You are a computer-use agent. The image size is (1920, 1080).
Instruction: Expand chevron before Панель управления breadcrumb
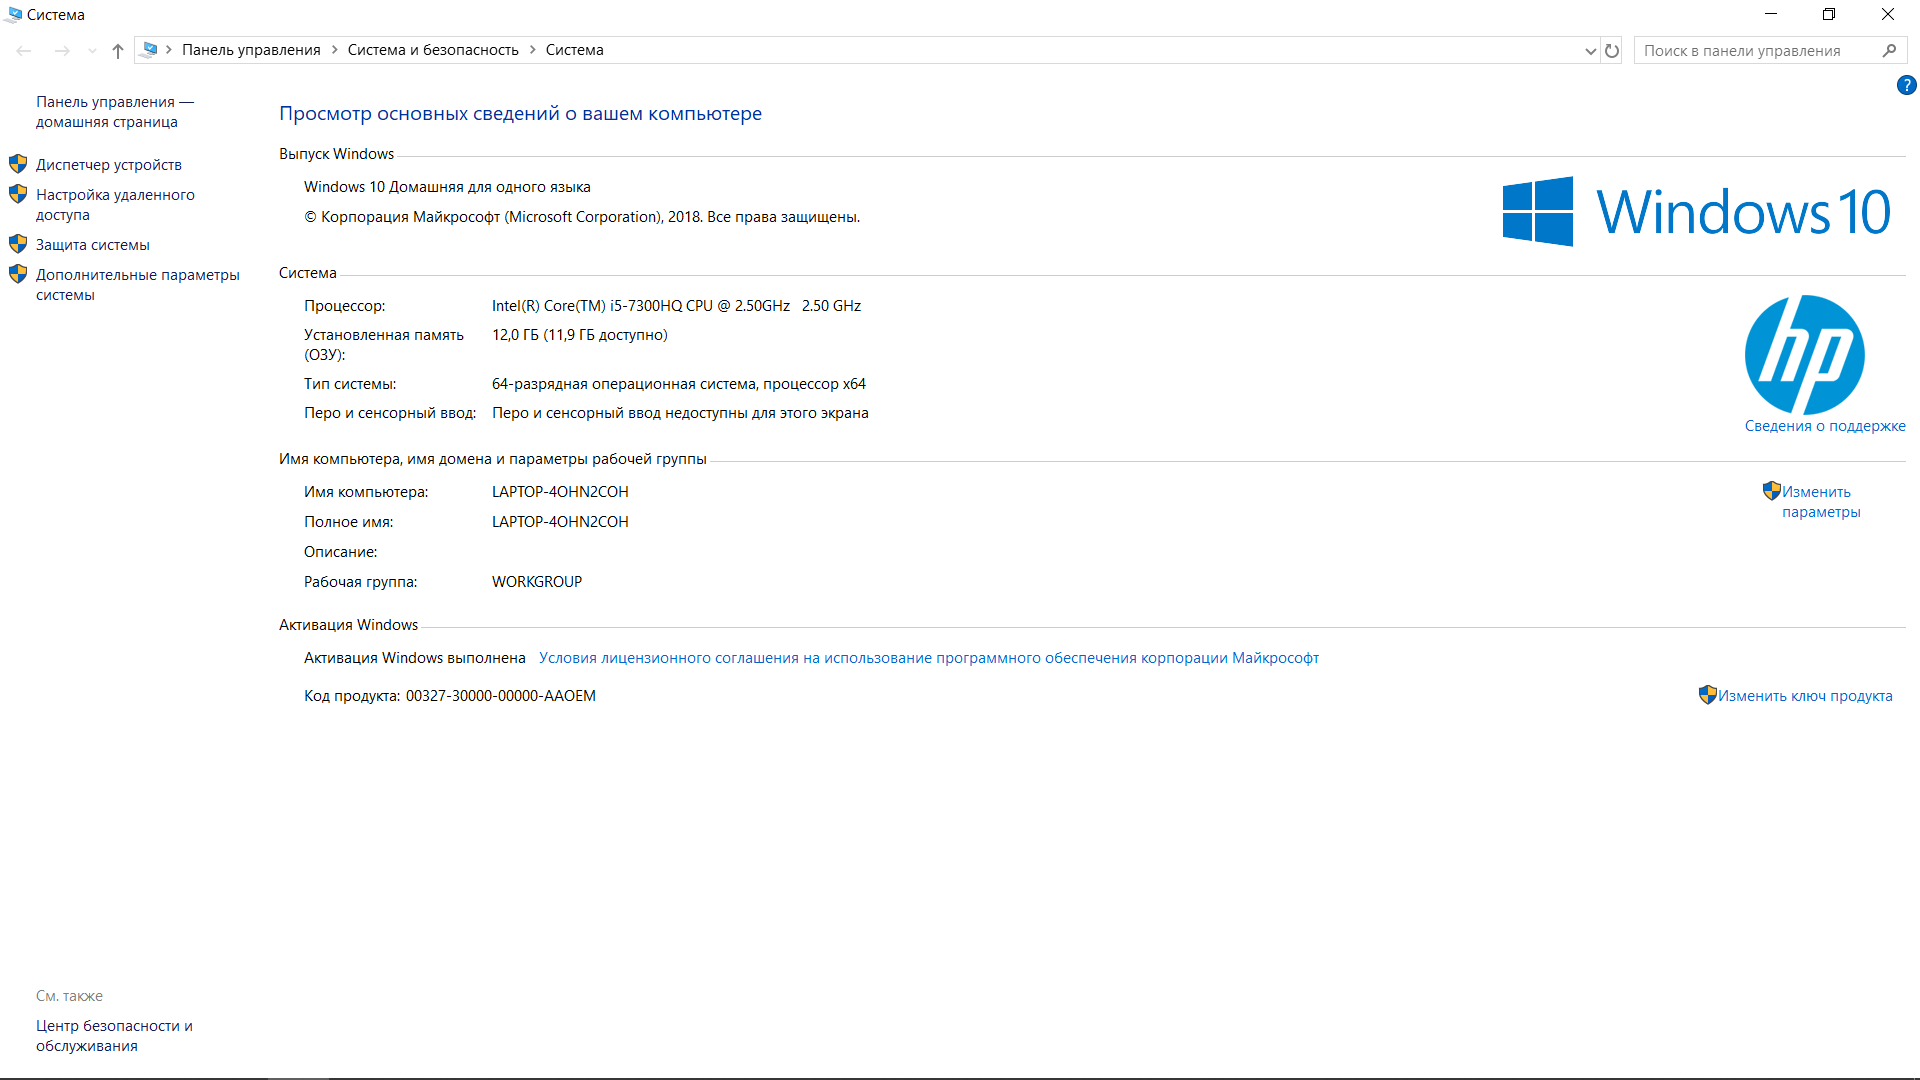[x=169, y=50]
